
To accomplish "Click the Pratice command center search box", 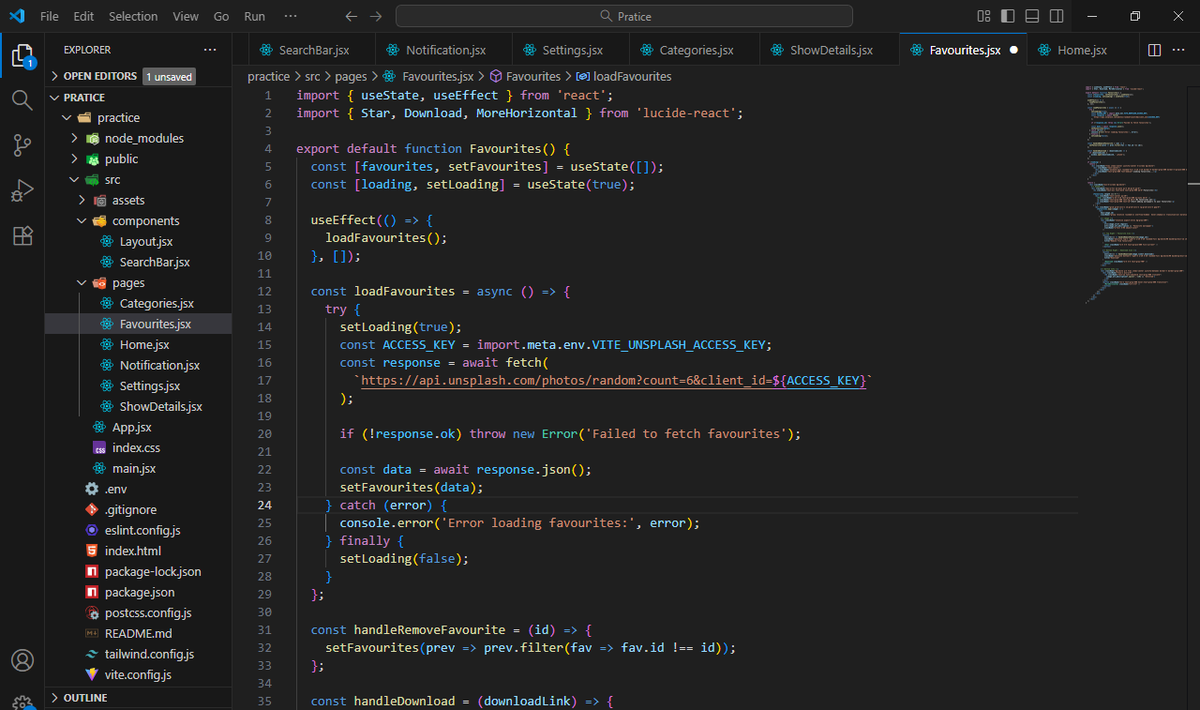I will click(x=624, y=16).
